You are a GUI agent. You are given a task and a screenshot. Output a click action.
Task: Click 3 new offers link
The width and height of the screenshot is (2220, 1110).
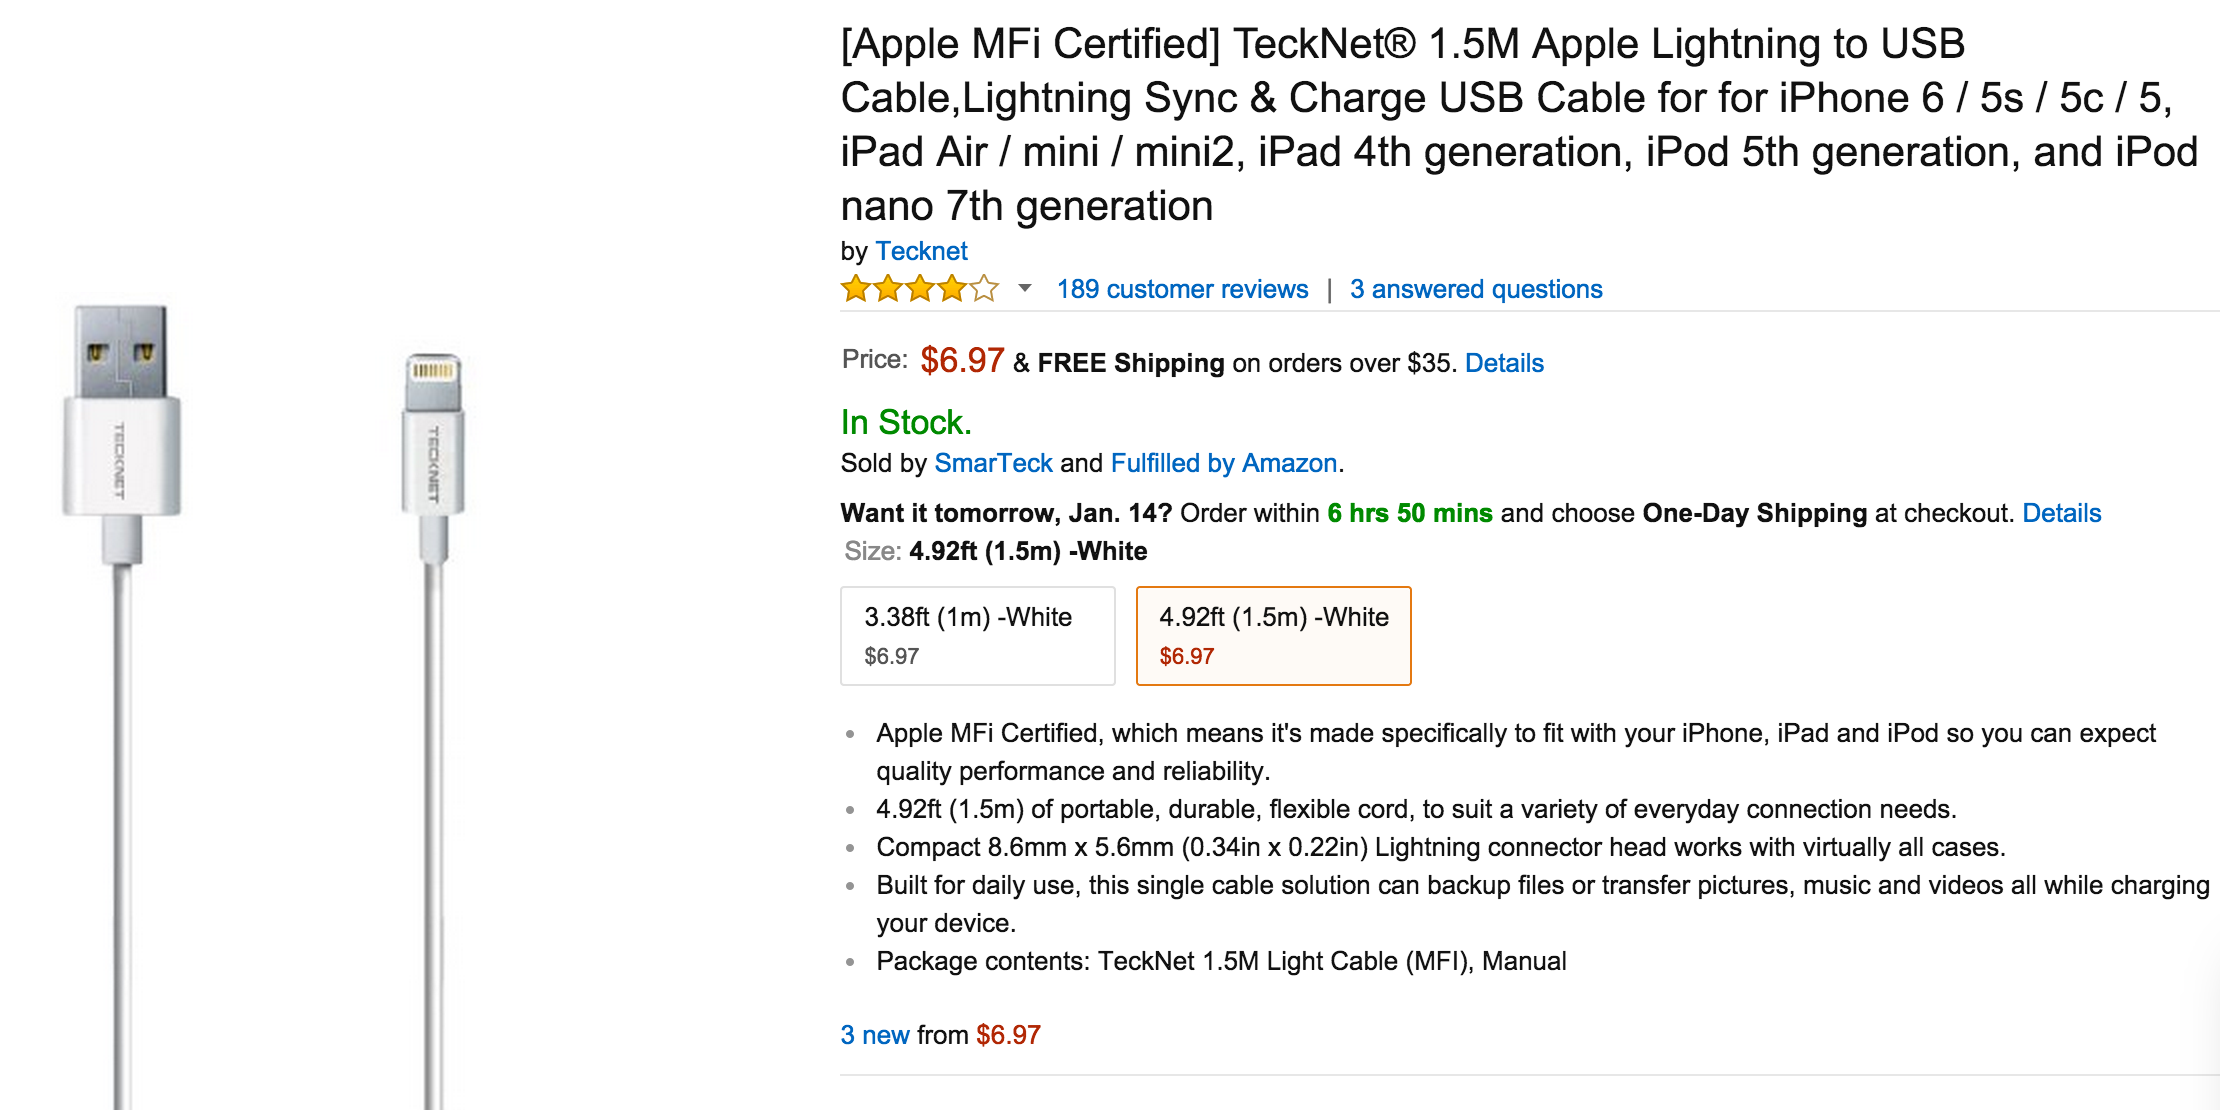point(874,1035)
